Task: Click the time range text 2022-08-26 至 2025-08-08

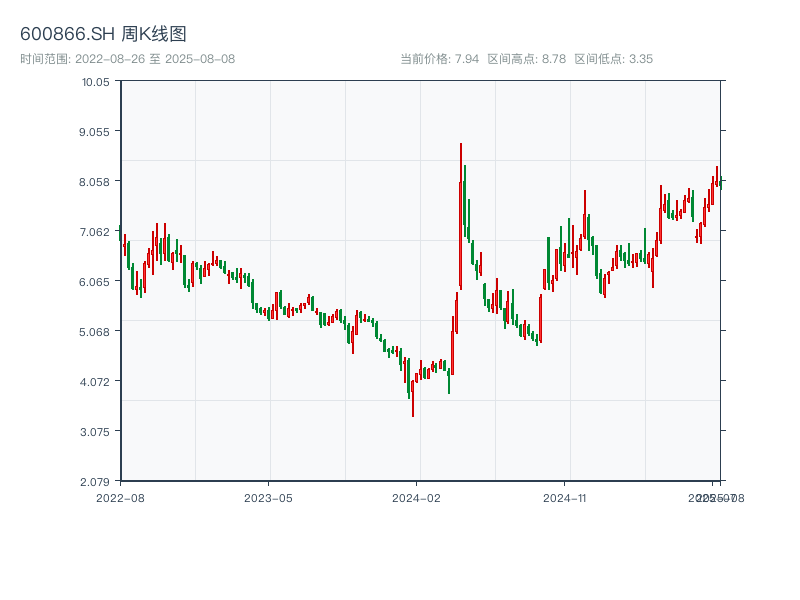Action: coord(128,59)
